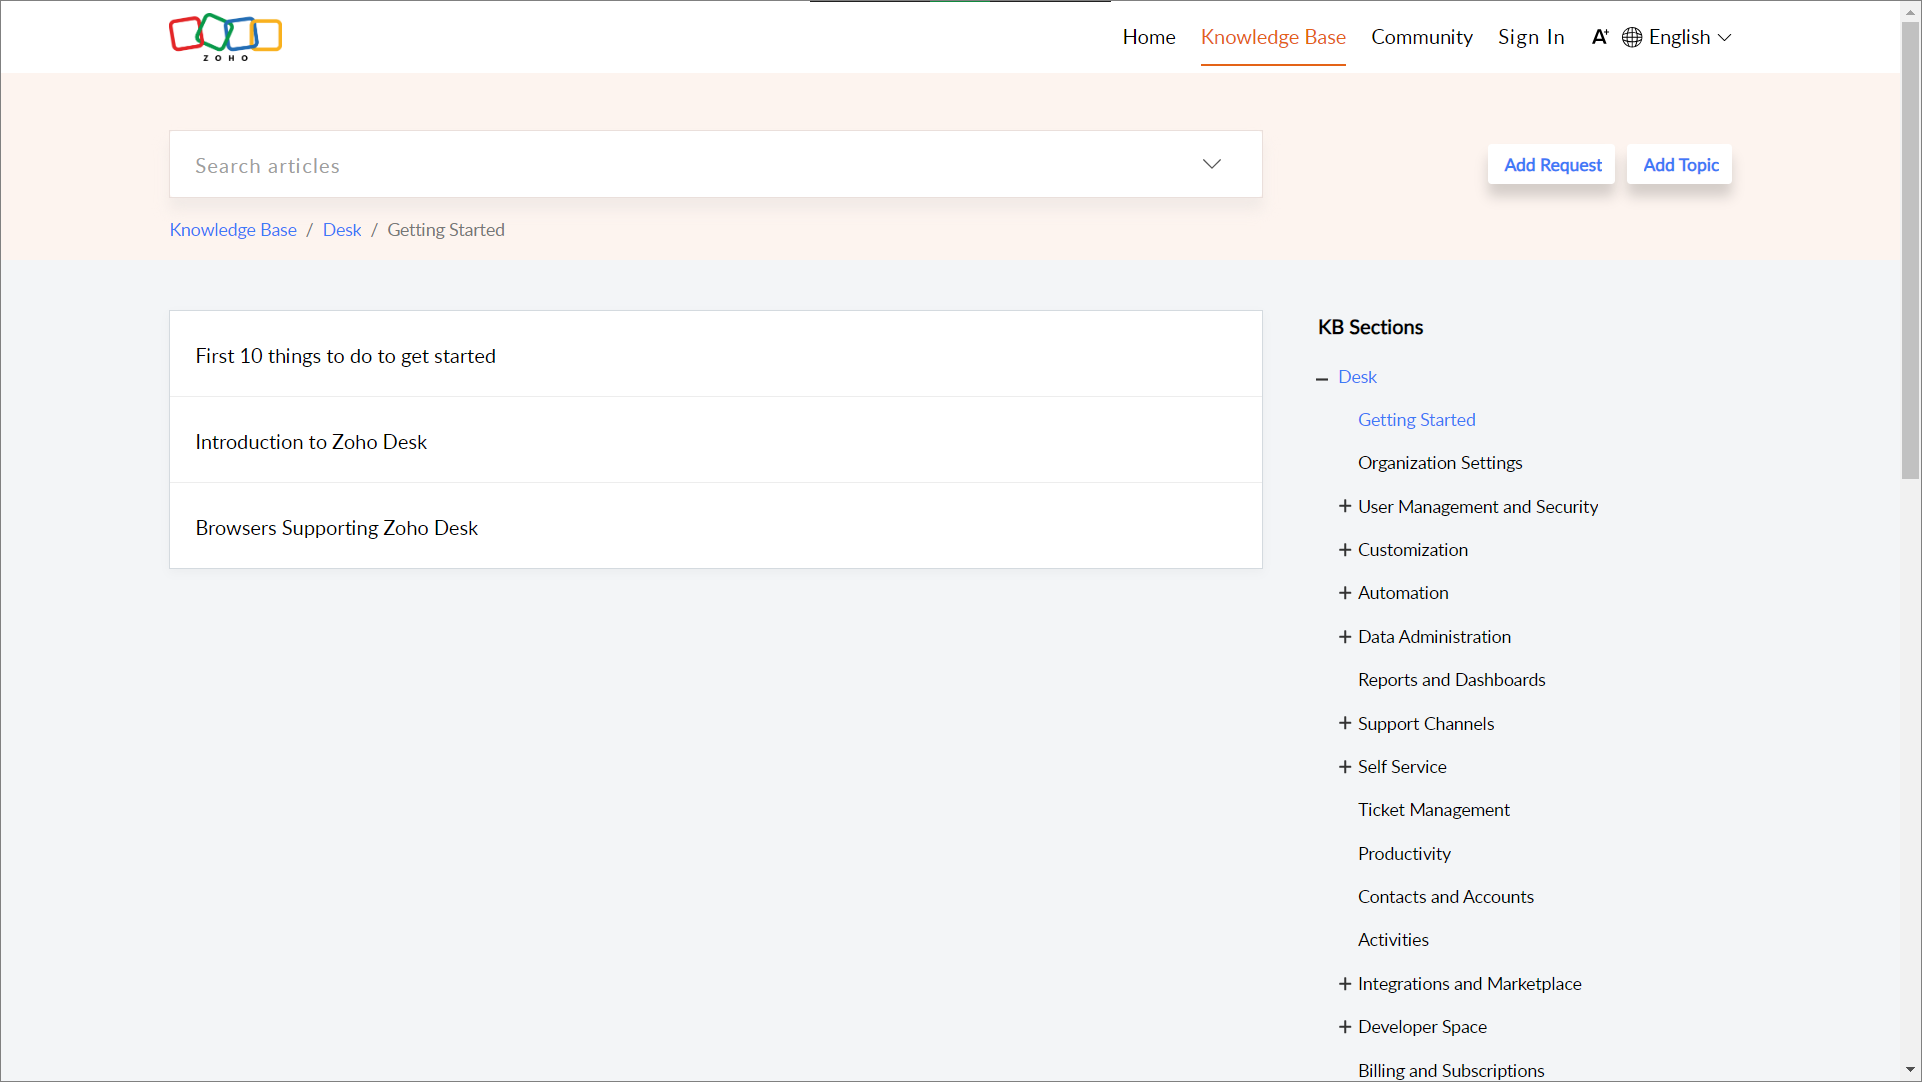The width and height of the screenshot is (1922, 1082).
Task: Expand the Data Administration section
Action: pyautogui.click(x=1345, y=637)
